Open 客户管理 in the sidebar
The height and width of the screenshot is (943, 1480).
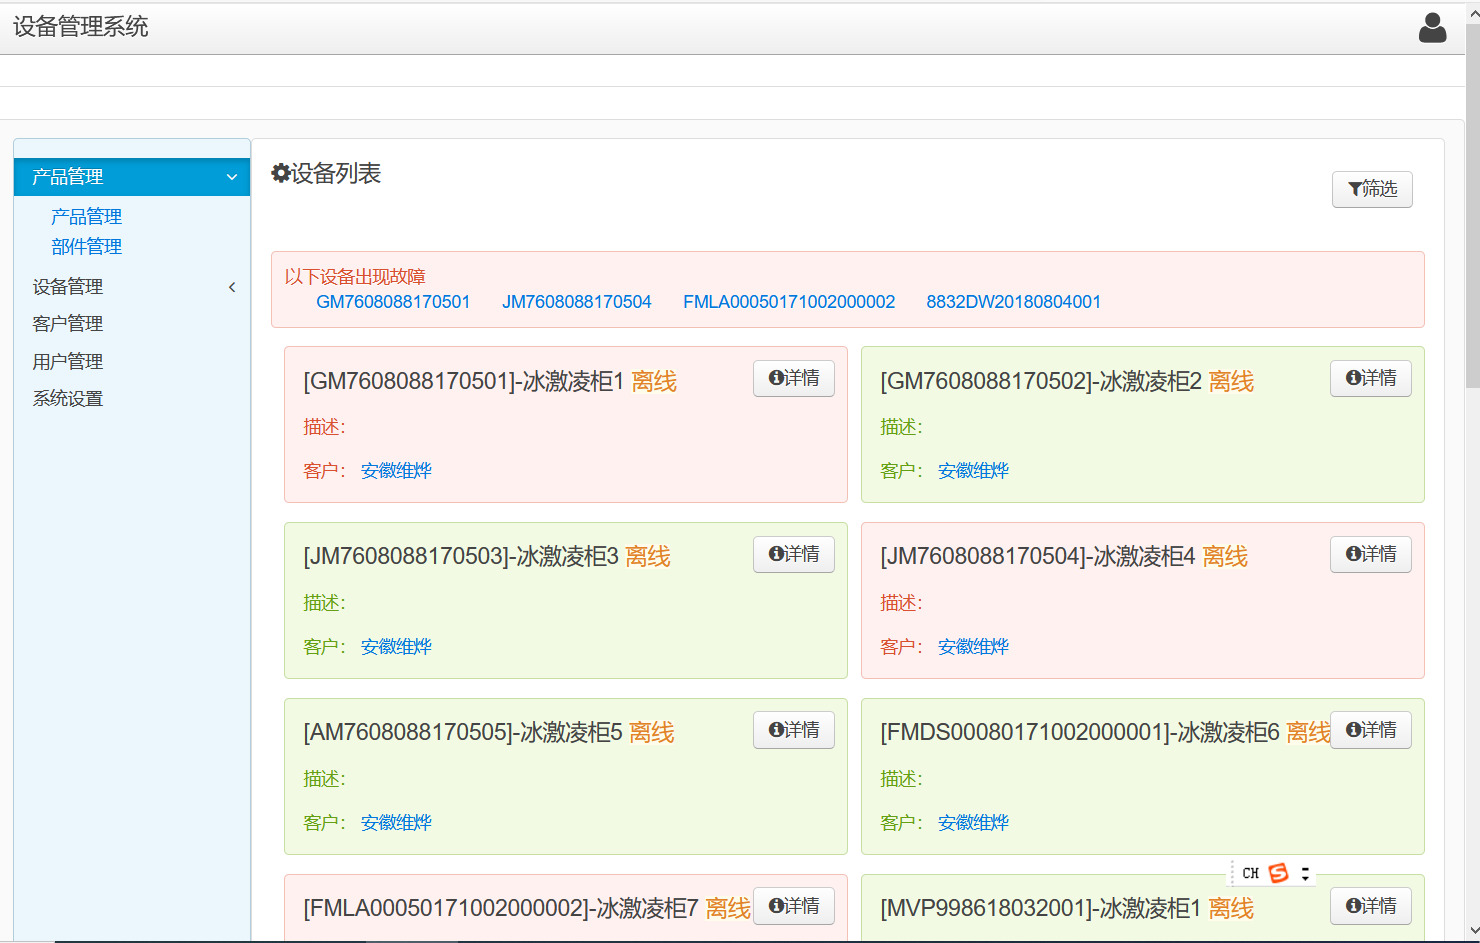67,324
